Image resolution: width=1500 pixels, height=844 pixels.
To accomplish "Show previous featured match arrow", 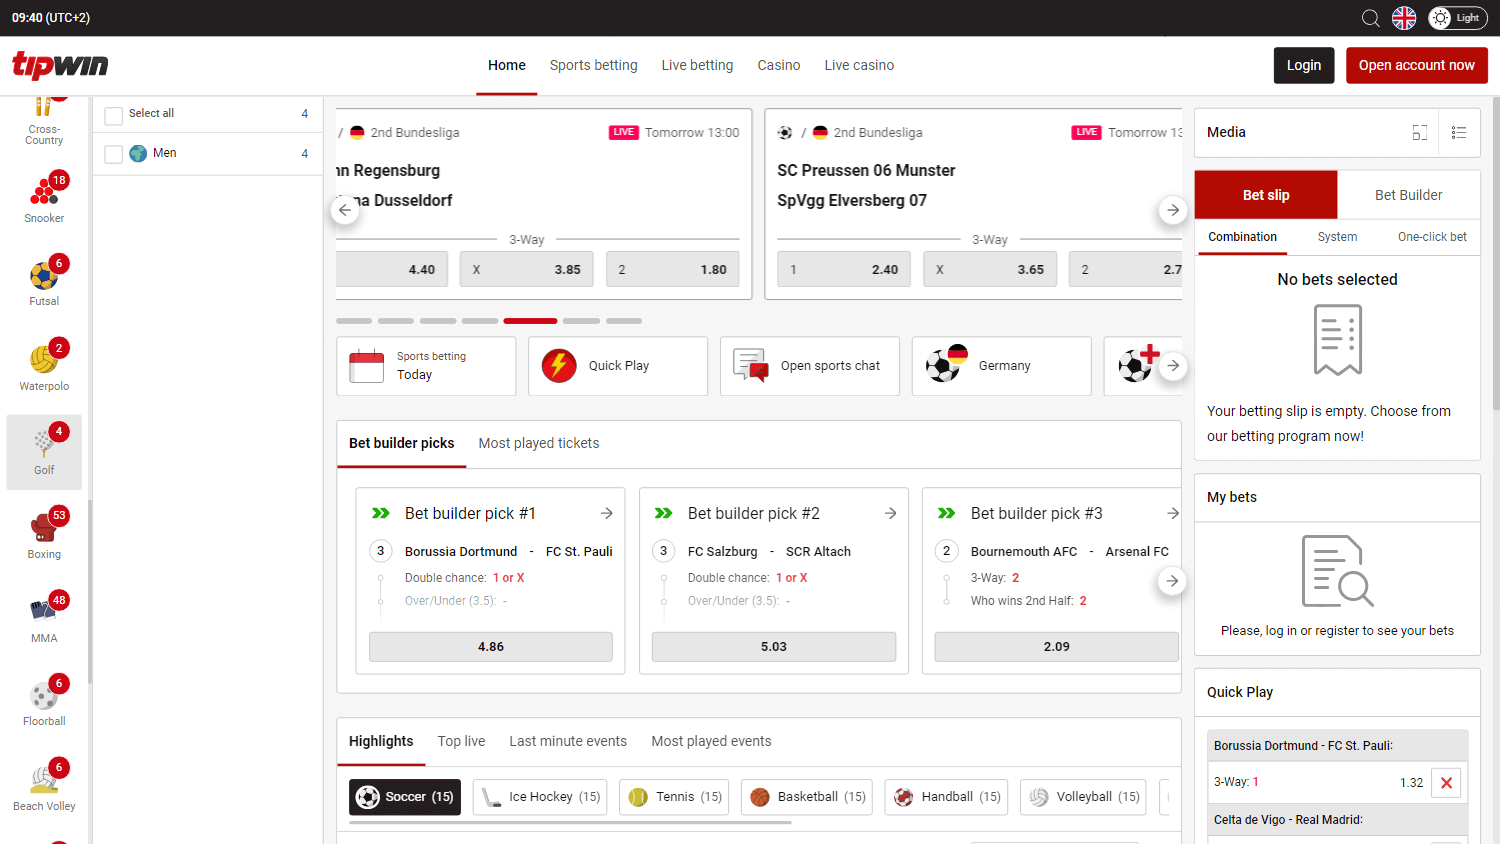I will [345, 210].
